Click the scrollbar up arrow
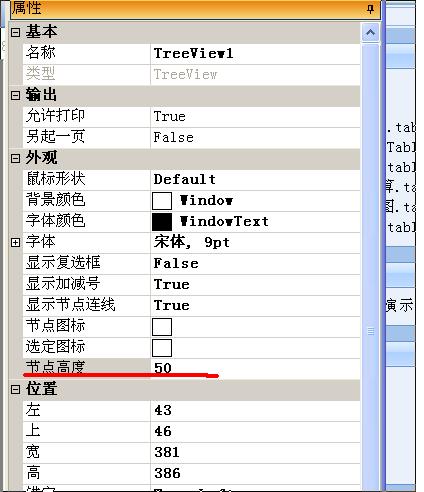This screenshot has height=492, width=424. [x=370, y=33]
